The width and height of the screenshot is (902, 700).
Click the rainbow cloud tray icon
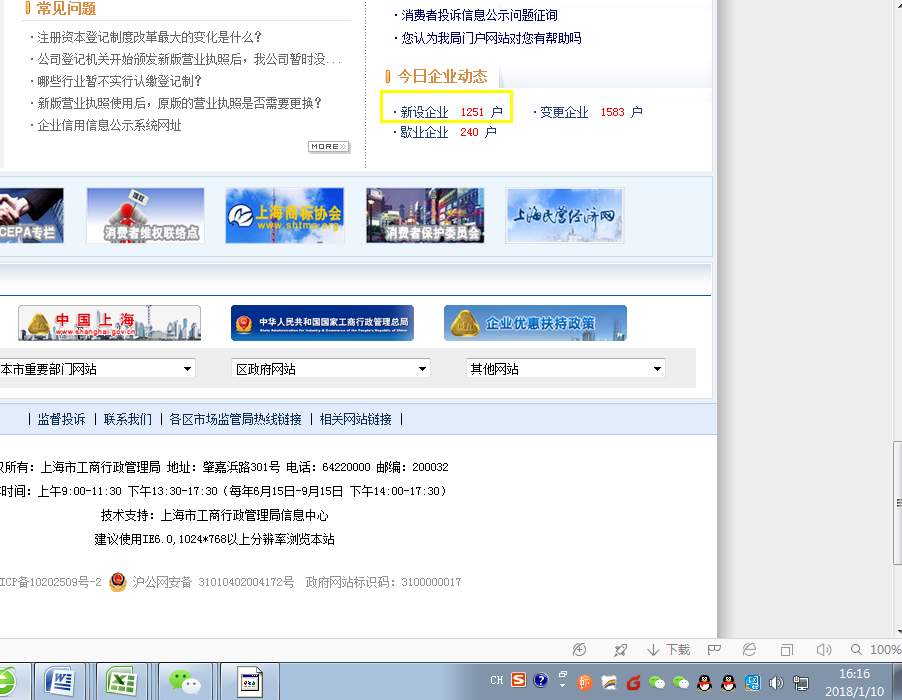click(609, 683)
